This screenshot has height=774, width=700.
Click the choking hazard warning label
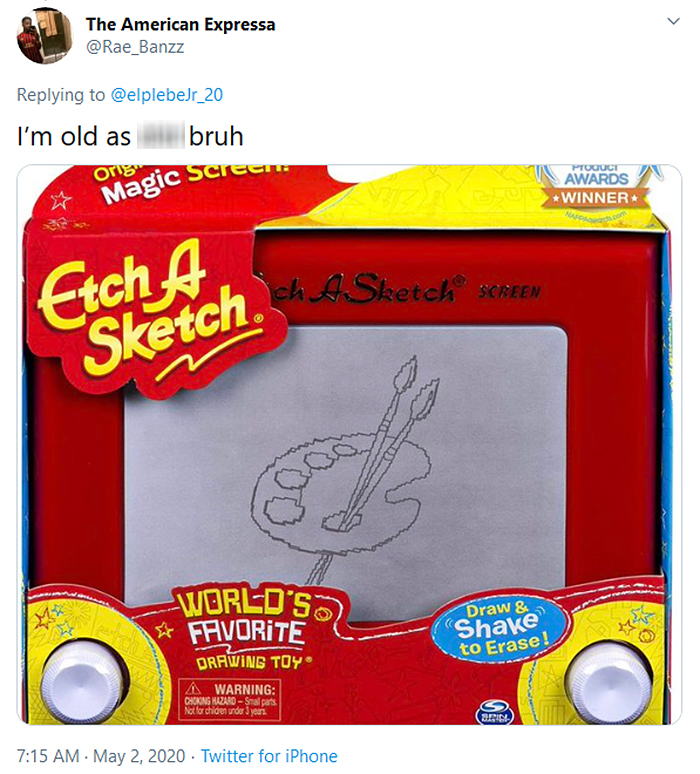[230, 699]
